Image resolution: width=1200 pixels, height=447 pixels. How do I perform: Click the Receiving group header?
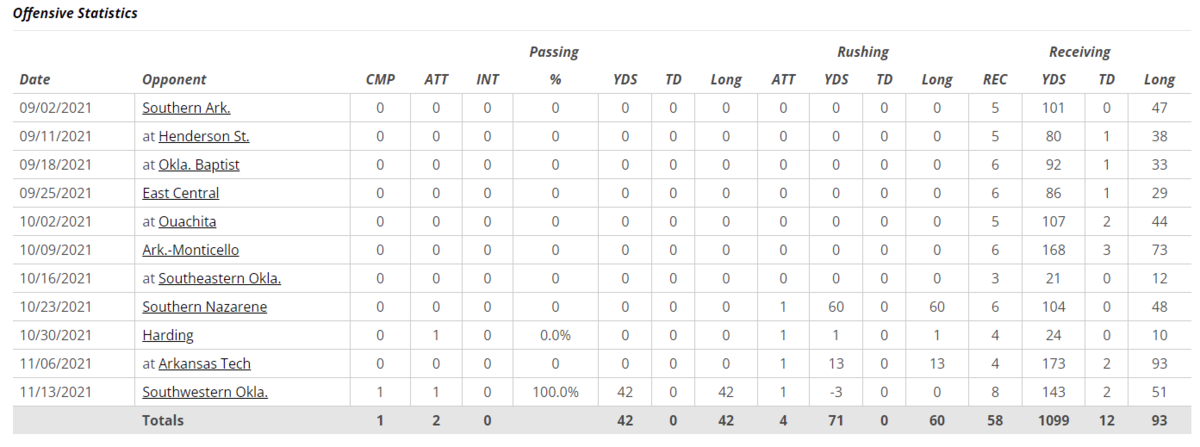click(1079, 52)
